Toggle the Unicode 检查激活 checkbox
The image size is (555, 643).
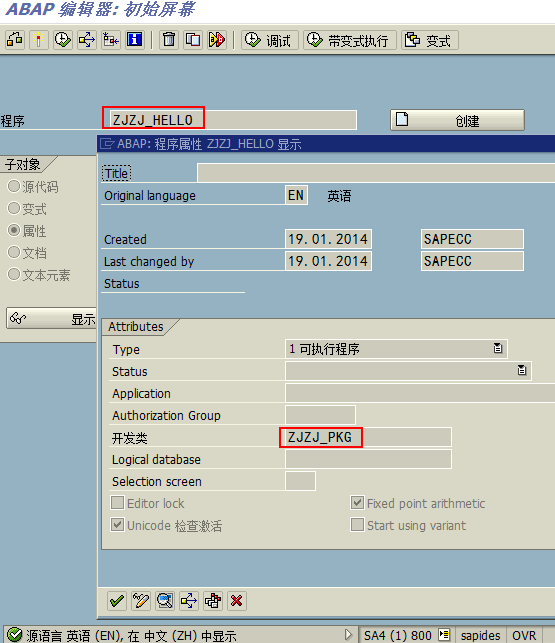118,524
